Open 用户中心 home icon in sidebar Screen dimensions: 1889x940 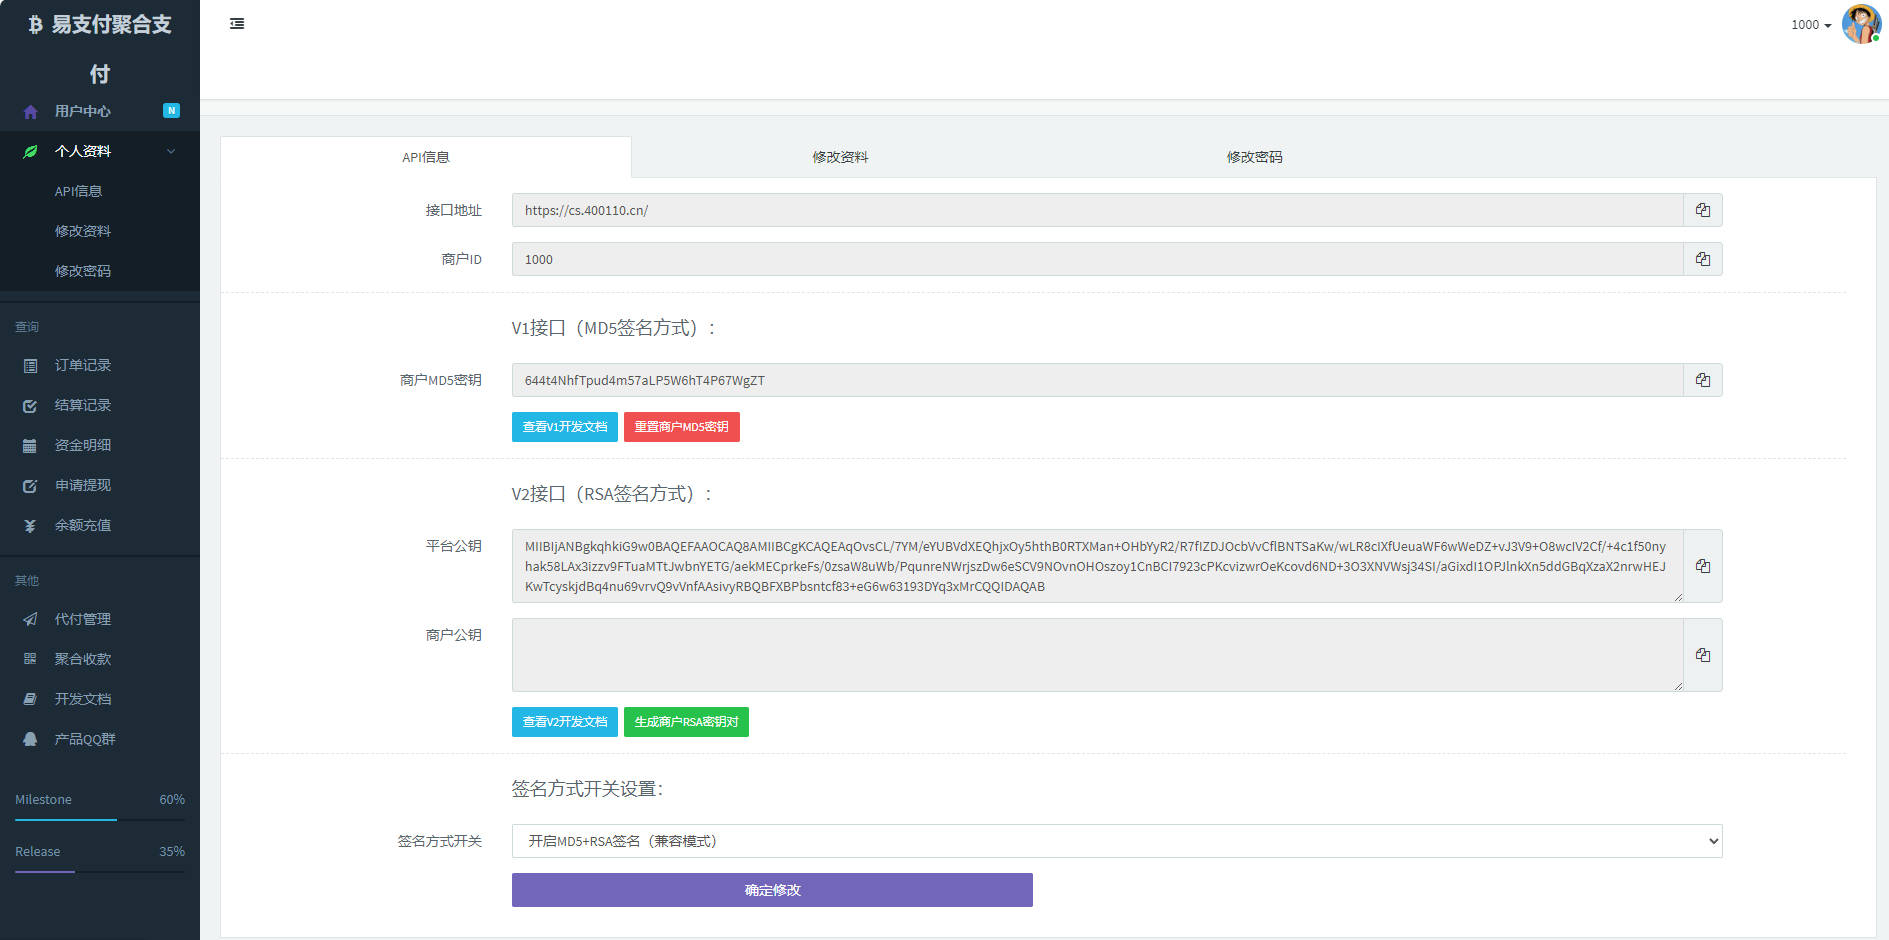point(30,112)
